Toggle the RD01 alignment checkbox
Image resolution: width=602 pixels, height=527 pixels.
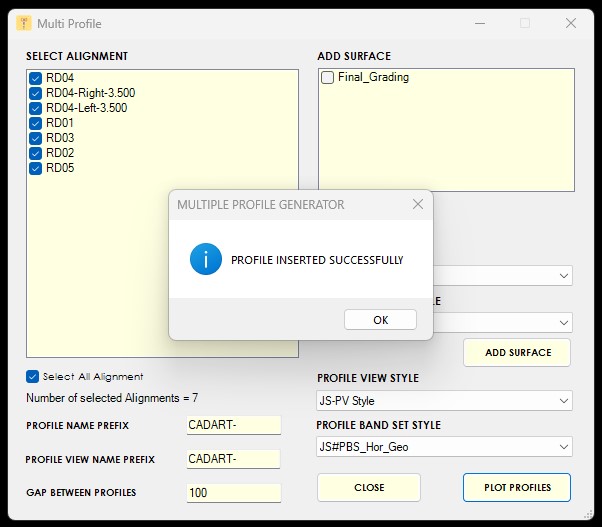click(x=35, y=123)
